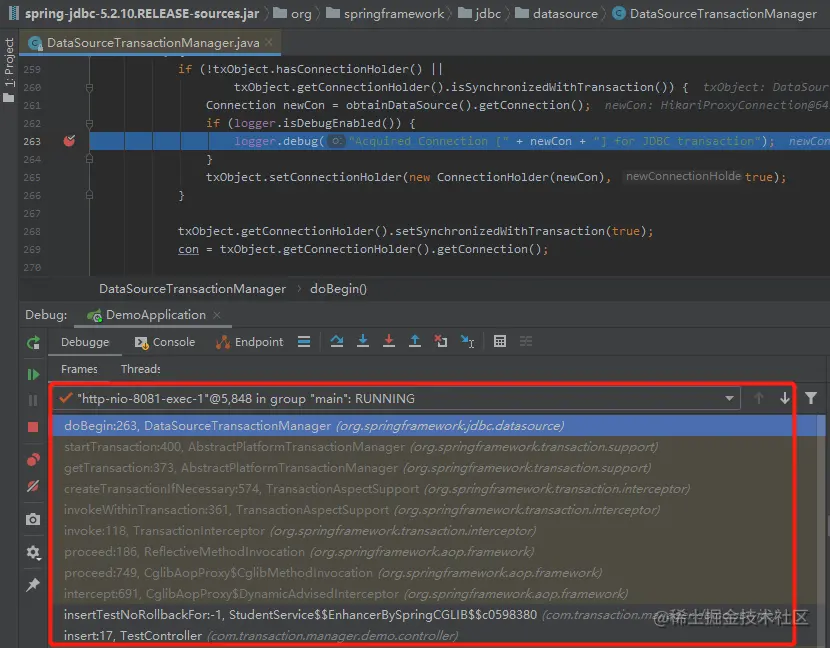The height and width of the screenshot is (648, 830).
Task: Drop the current frame
Action: tap(440, 341)
